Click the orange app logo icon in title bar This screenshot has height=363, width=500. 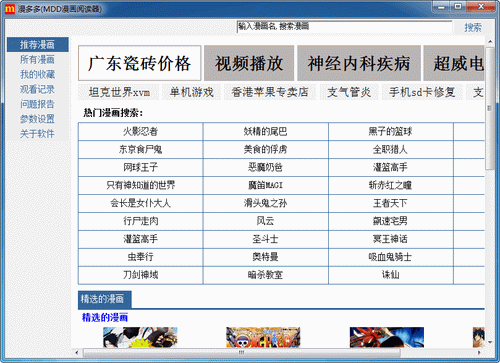pyautogui.click(x=10, y=8)
